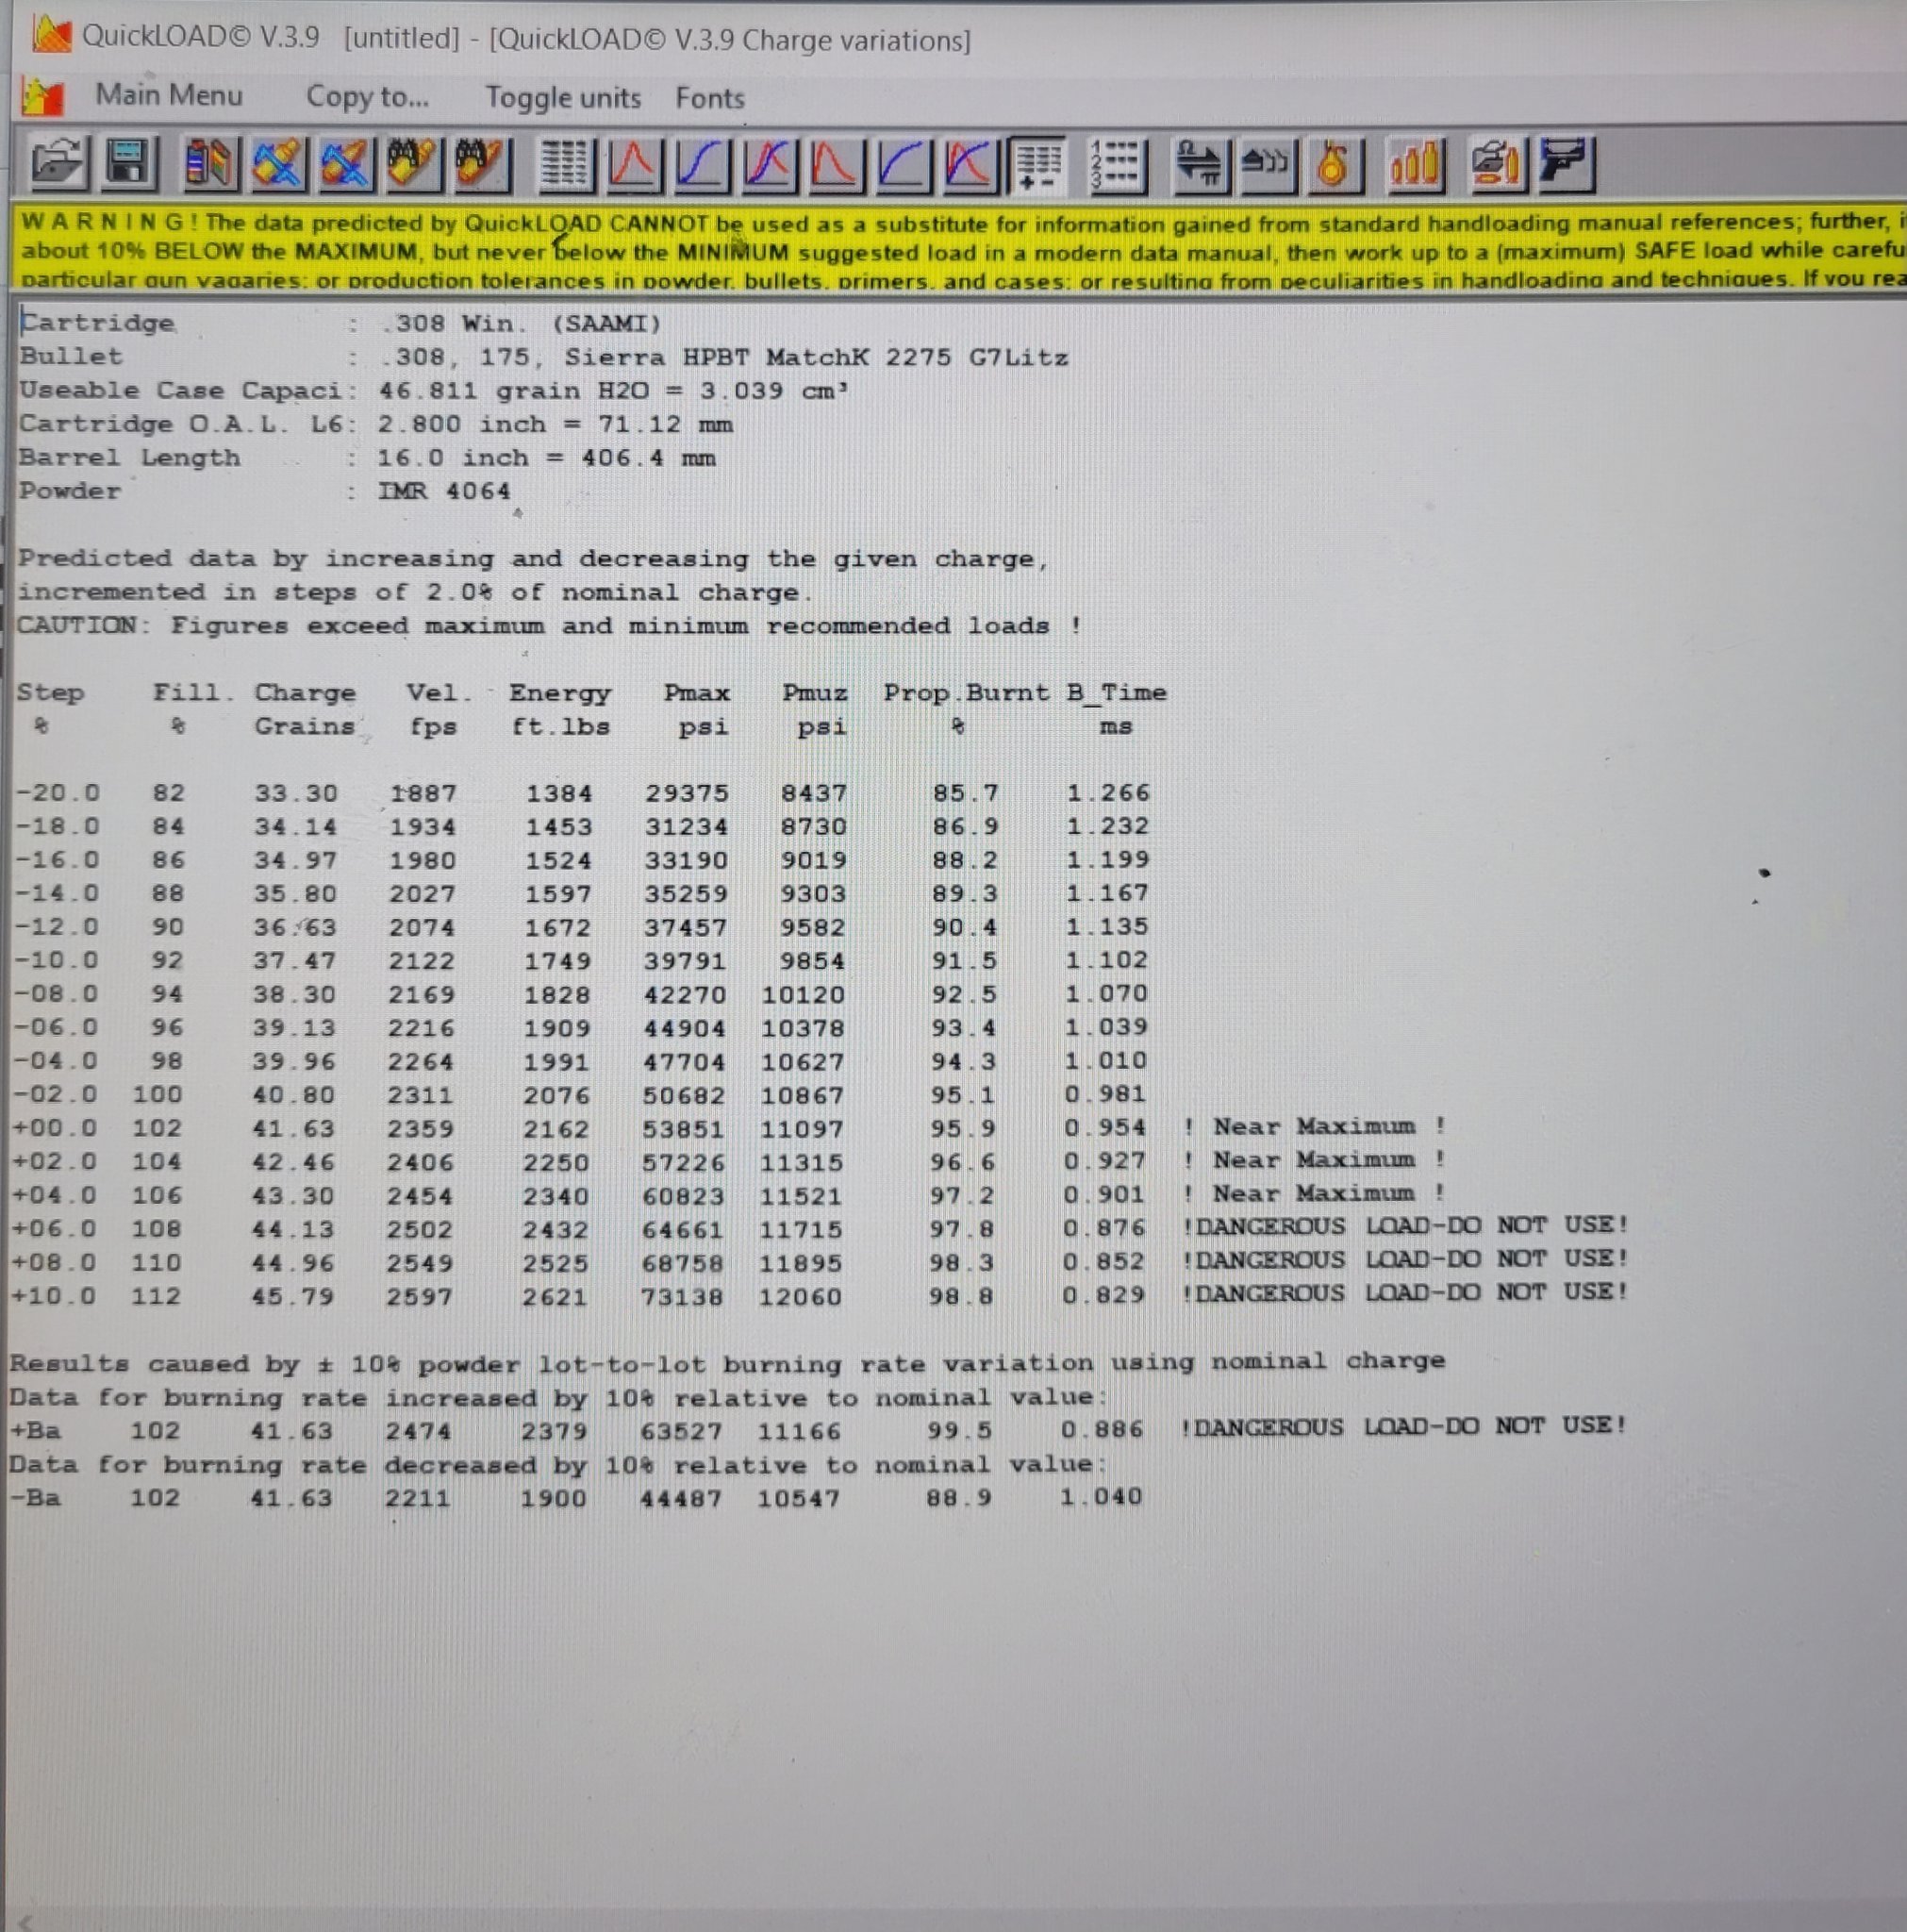Click the '+Ba' burning rate row label
The image size is (1907, 1932).
35,1431
